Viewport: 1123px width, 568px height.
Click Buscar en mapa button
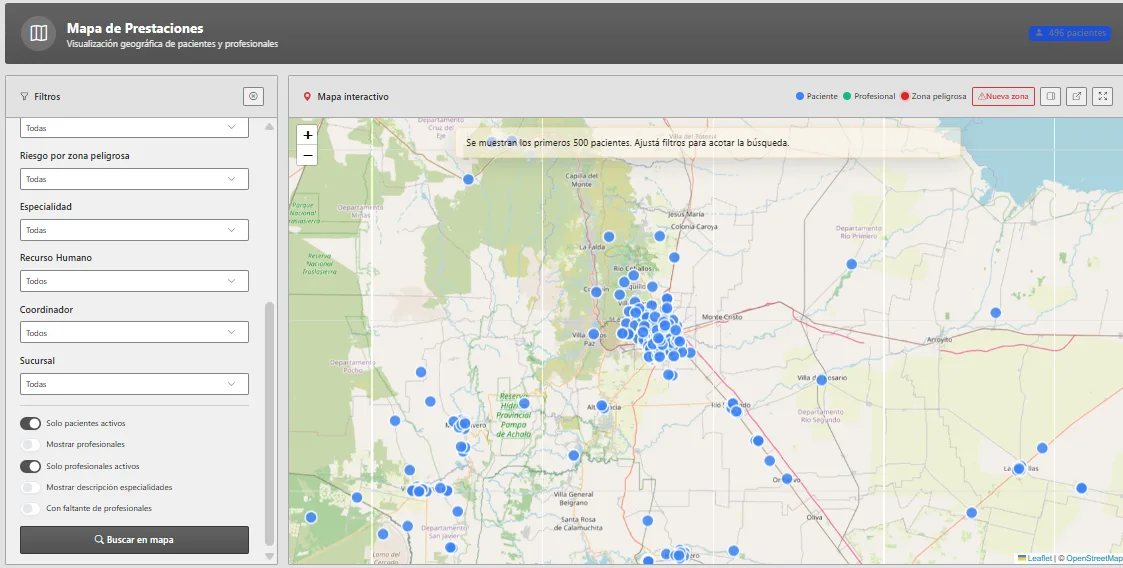(x=134, y=540)
